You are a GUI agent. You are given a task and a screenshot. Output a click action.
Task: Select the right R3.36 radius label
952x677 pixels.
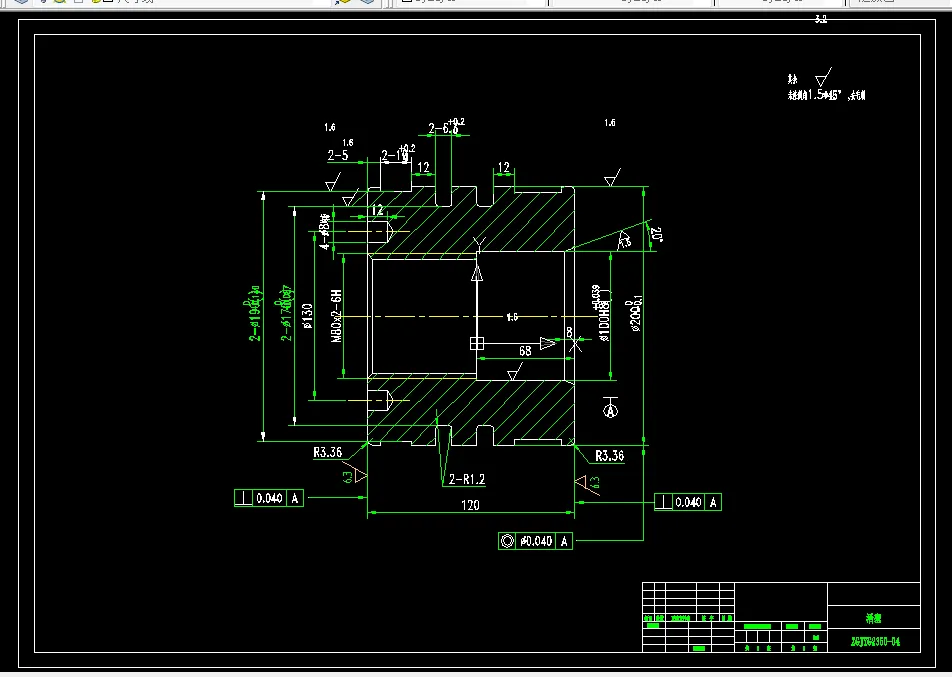610,456
